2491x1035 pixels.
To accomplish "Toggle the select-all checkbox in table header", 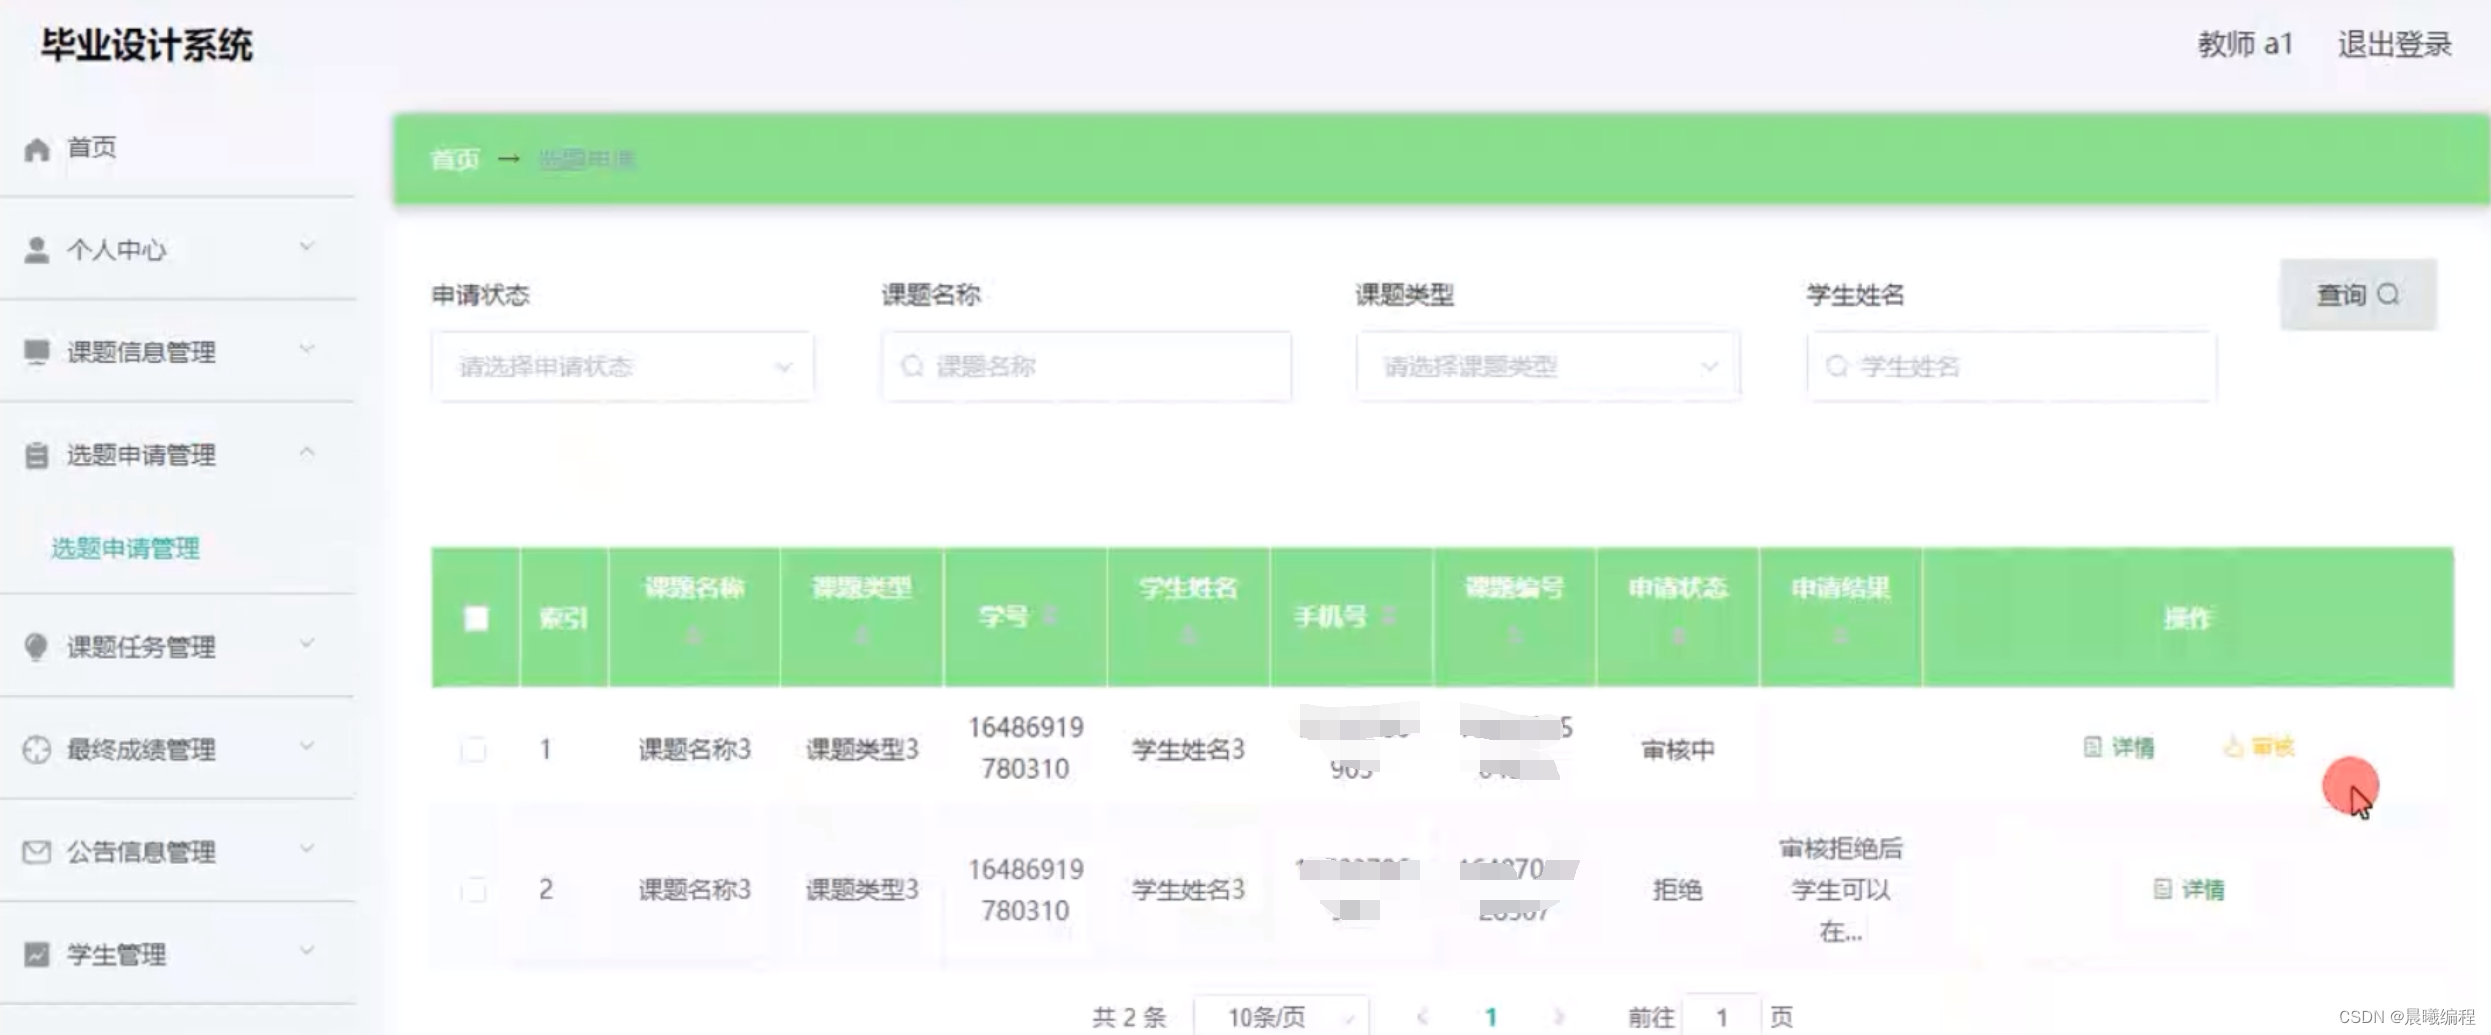I will click(476, 618).
